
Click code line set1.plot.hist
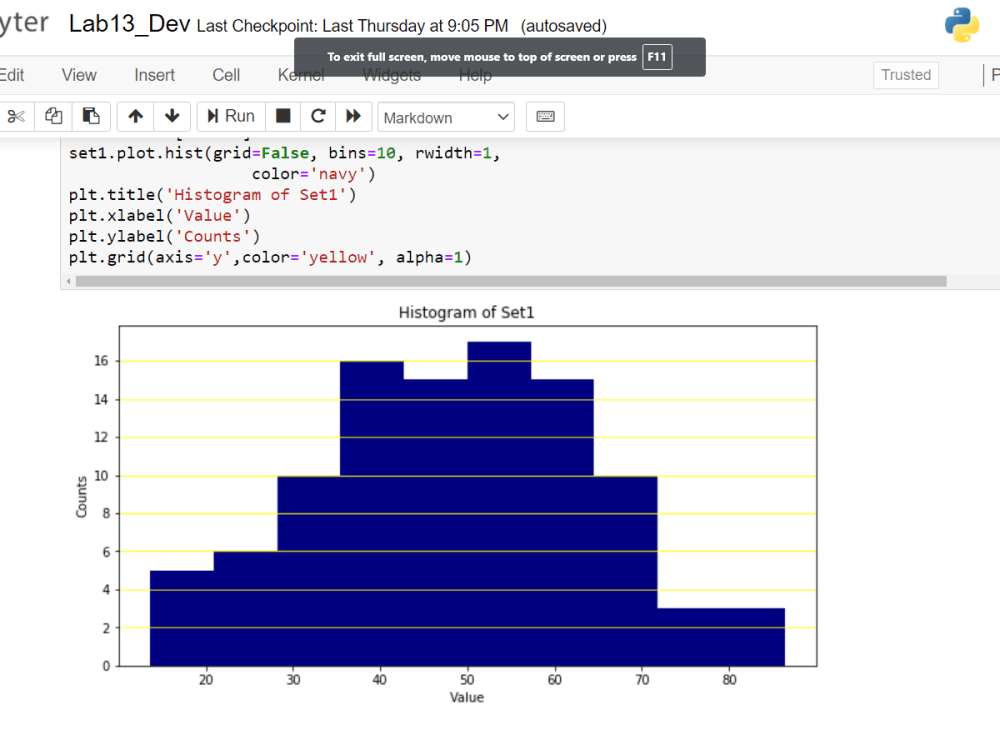[284, 153]
